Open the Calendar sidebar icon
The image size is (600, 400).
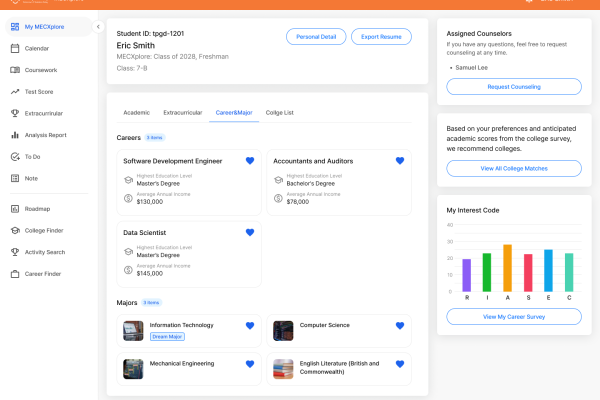click(15, 48)
